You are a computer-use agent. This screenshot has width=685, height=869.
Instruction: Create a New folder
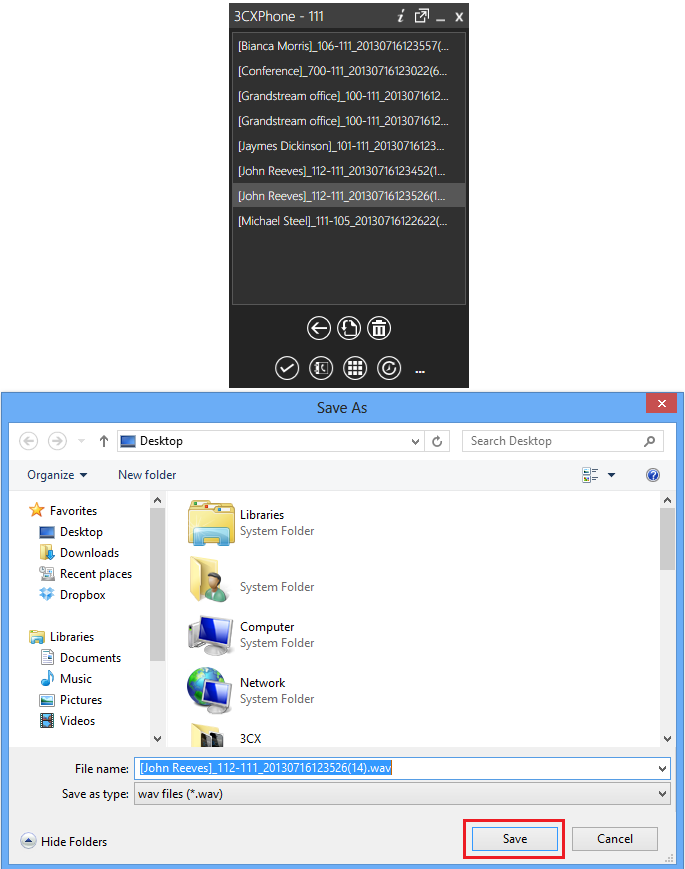pyautogui.click(x=147, y=475)
